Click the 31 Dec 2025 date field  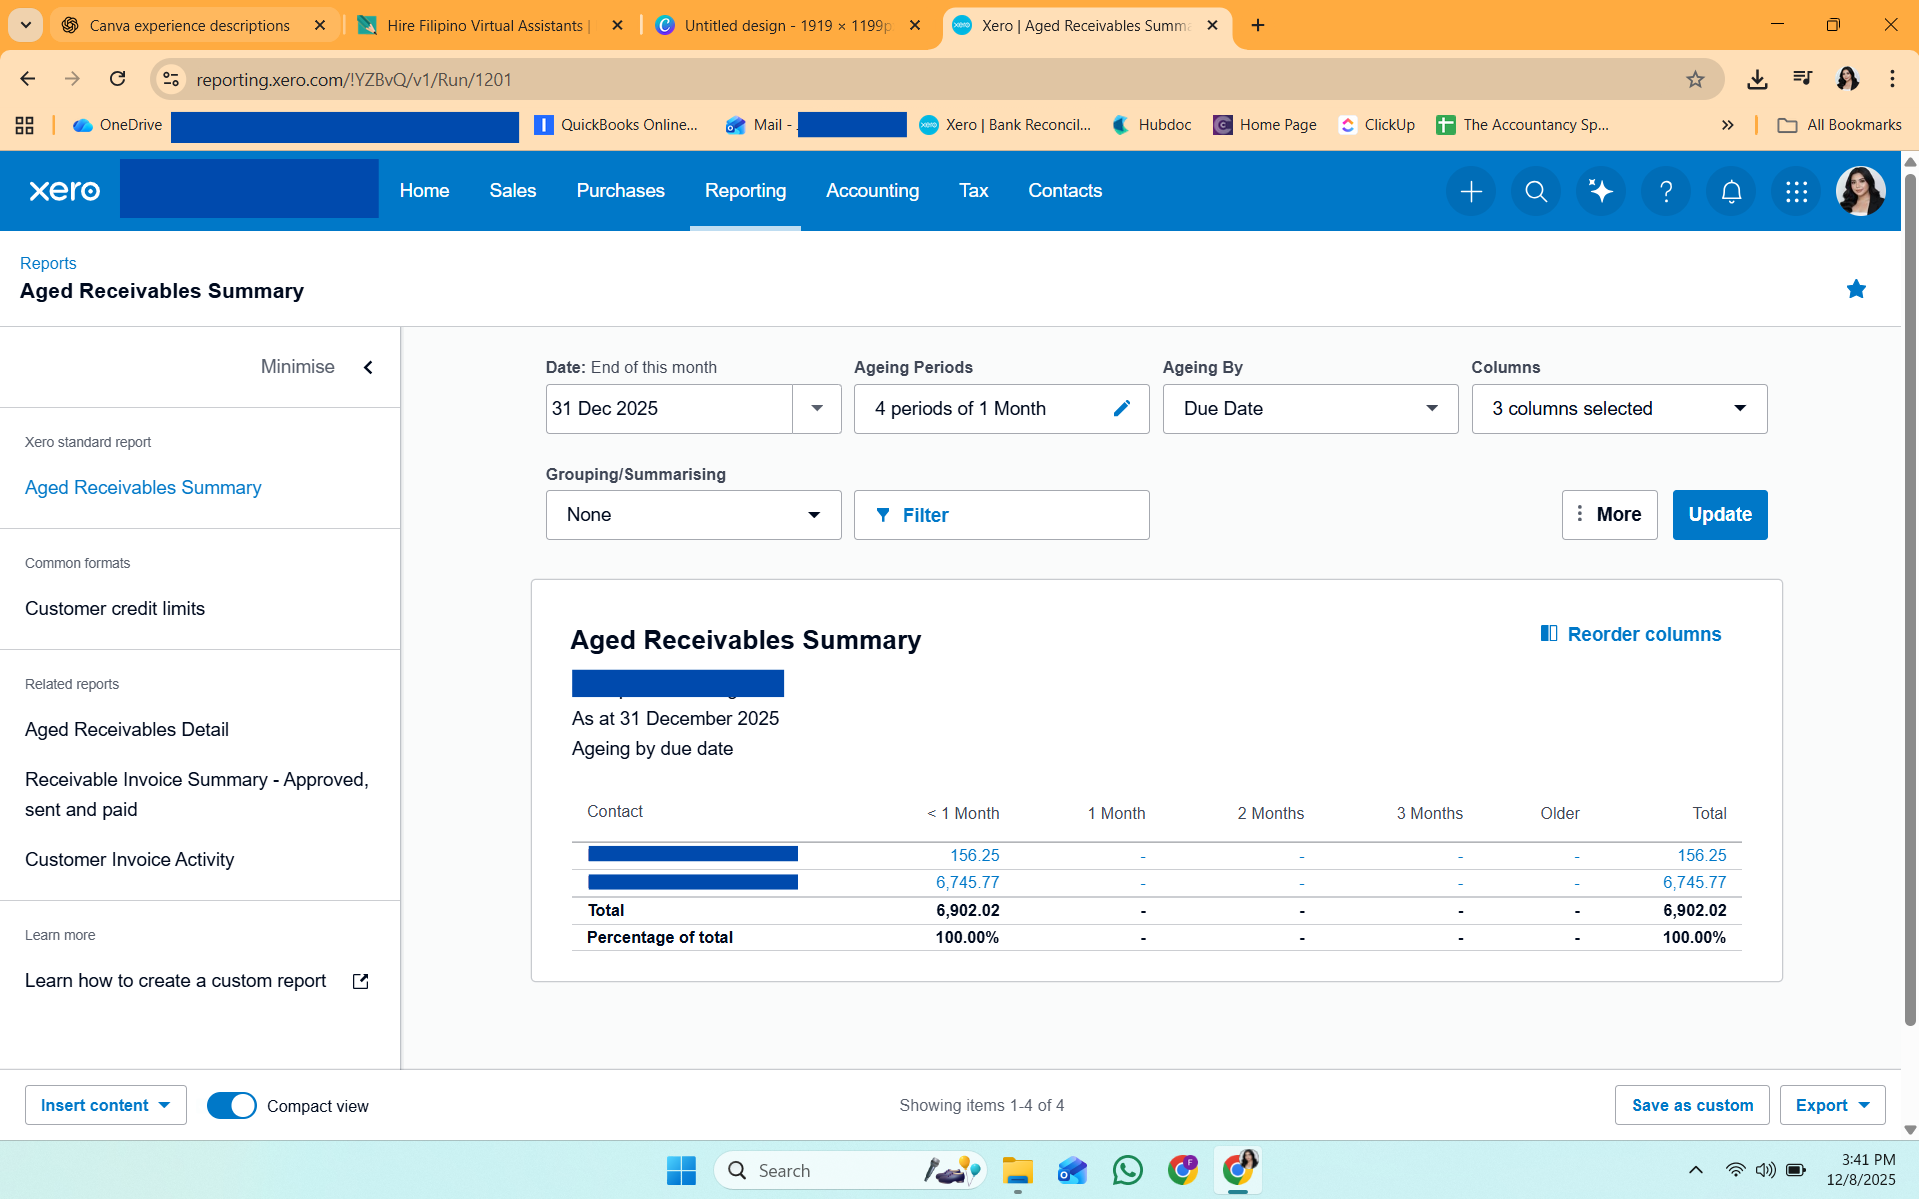[669, 408]
